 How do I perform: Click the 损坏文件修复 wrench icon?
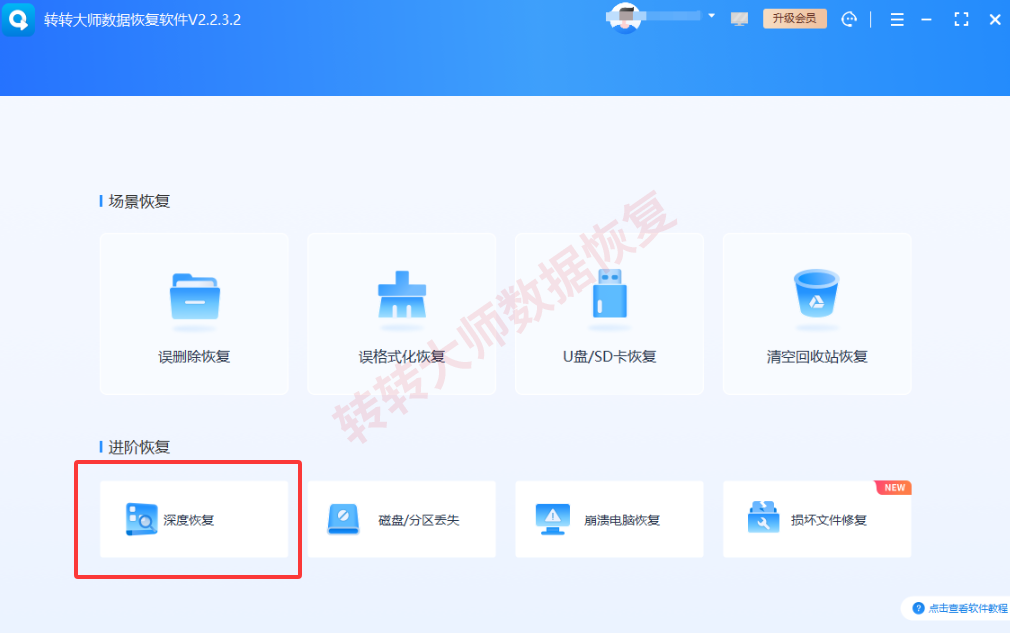(763, 517)
